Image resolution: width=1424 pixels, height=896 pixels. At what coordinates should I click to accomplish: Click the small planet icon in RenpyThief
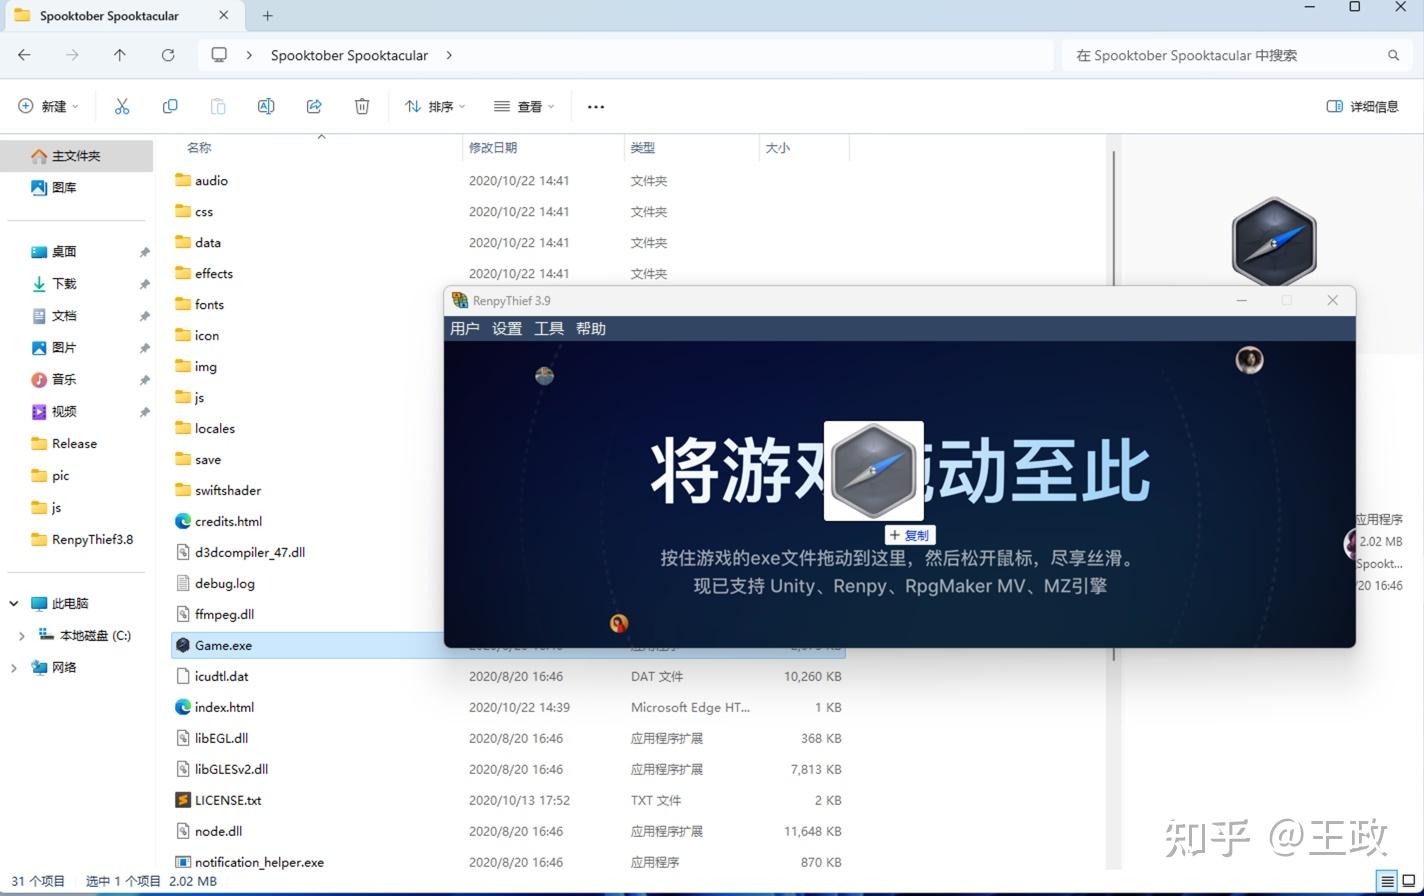tap(544, 375)
